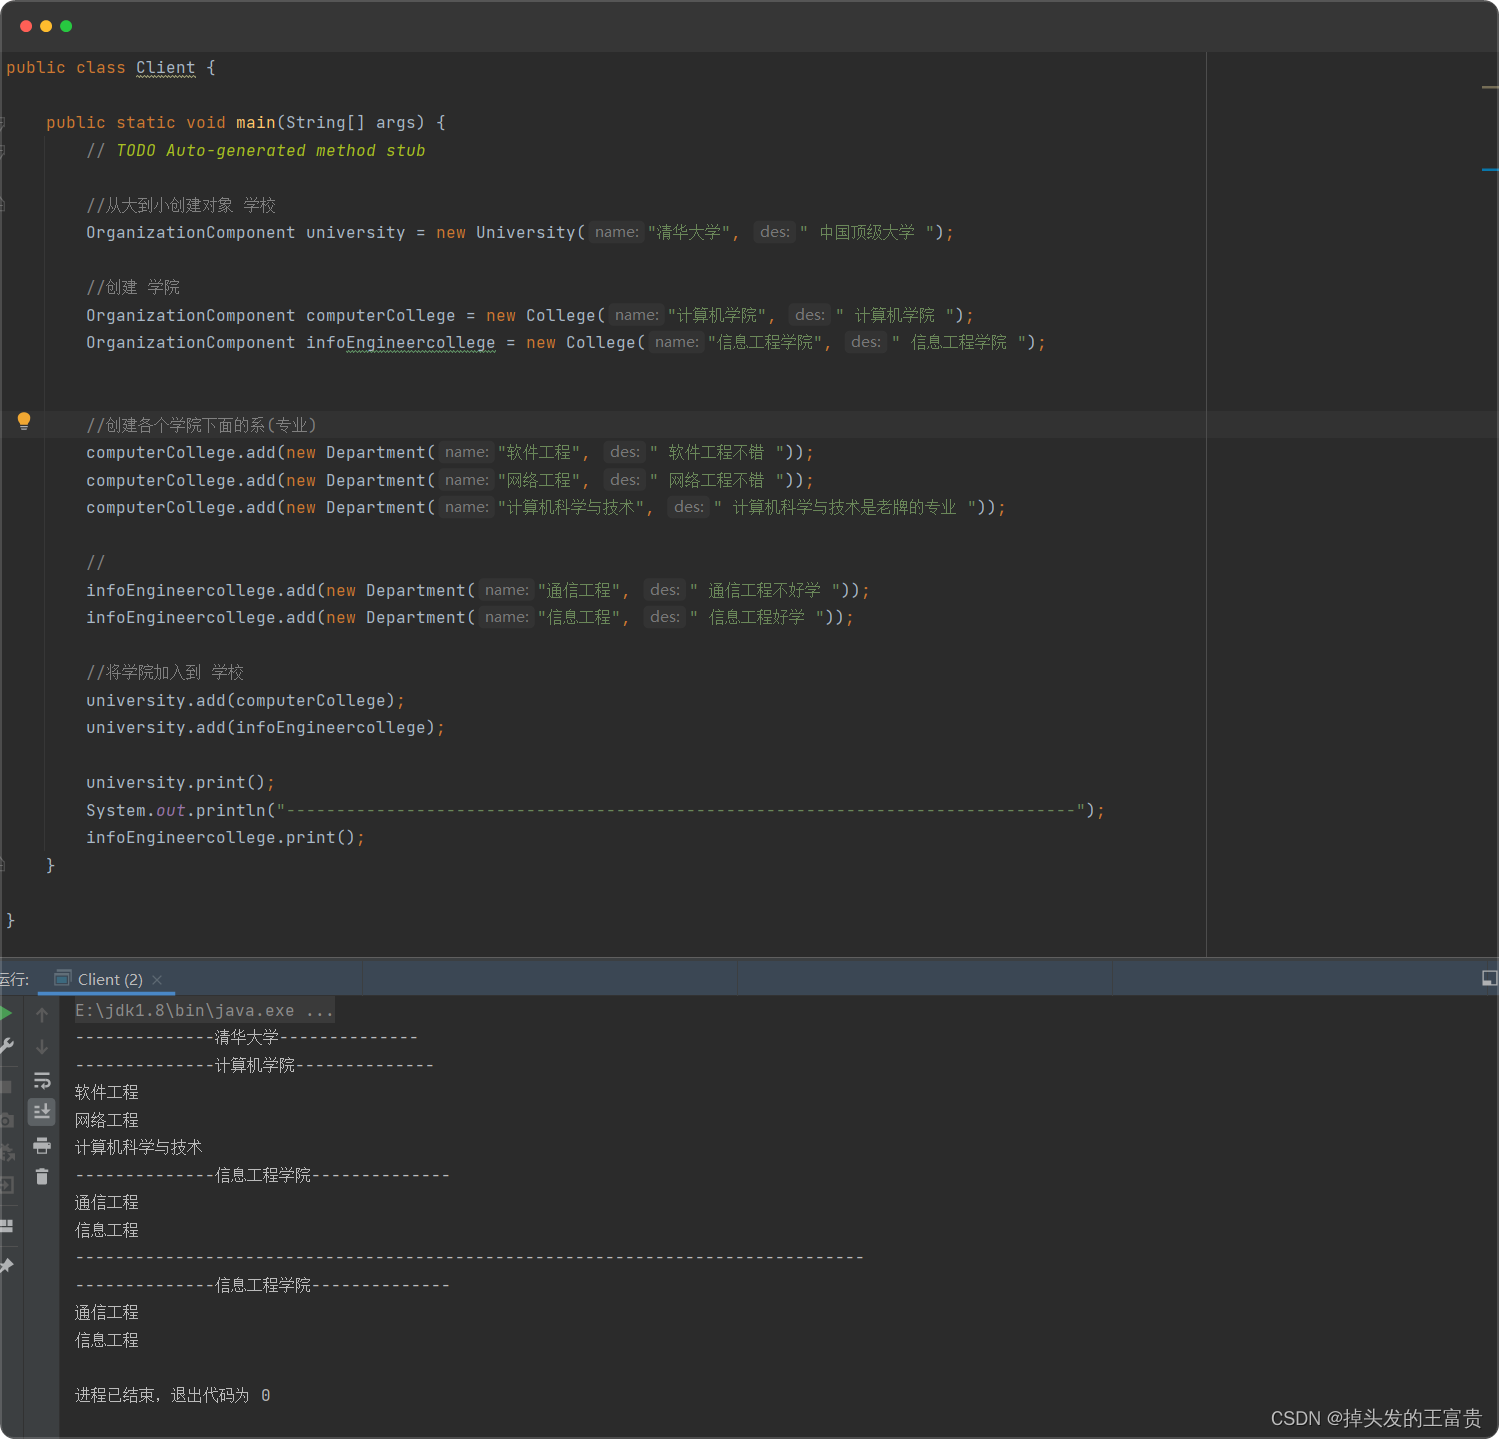Click the string 信息工程好学
The width and height of the screenshot is (1499, 1439).
(756, 617)
